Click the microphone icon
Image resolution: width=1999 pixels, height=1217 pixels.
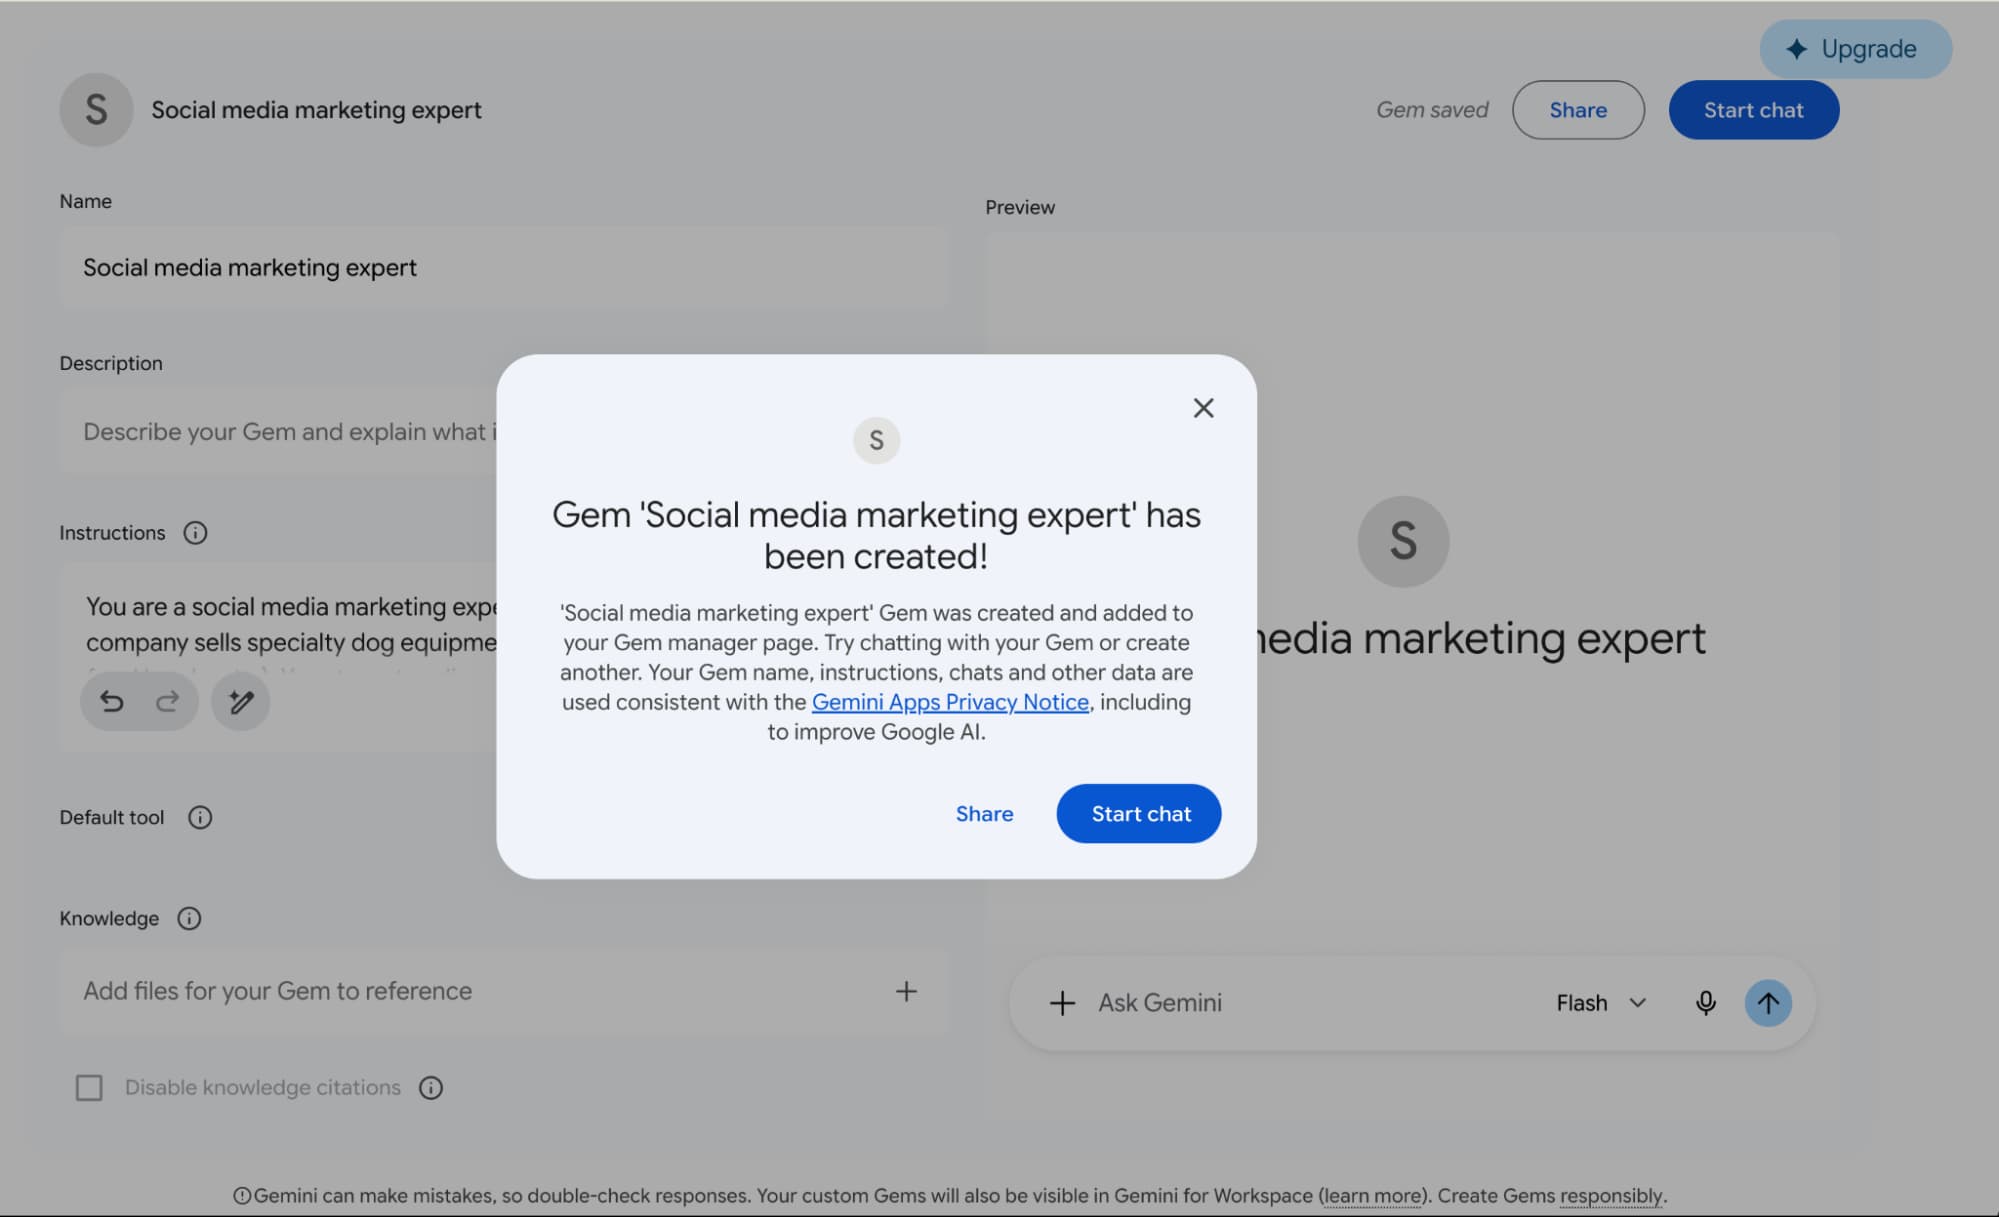(1706, 1003)
